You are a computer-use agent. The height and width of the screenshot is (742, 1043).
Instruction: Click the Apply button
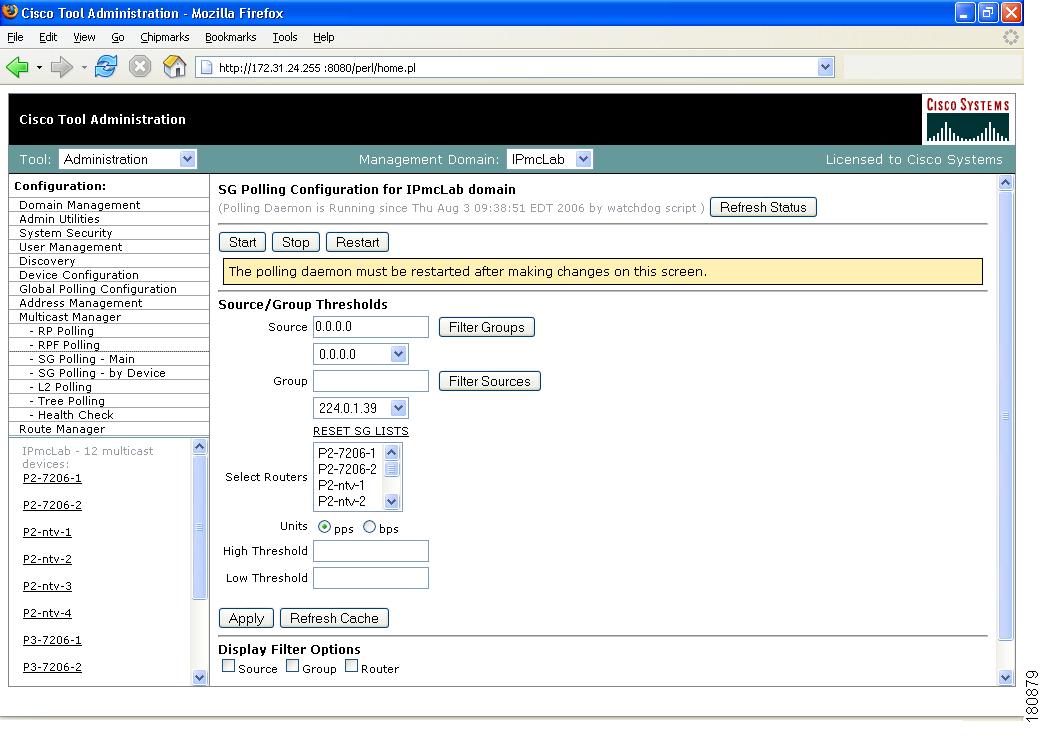tap(246, 618)
